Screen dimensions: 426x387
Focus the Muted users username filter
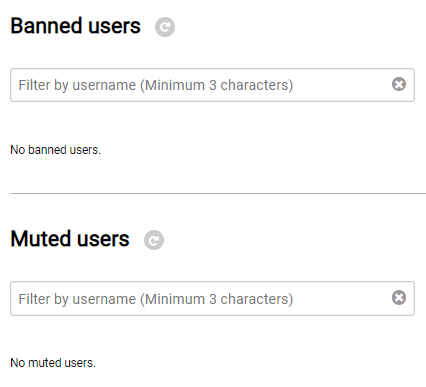click(x=212, y=298)
